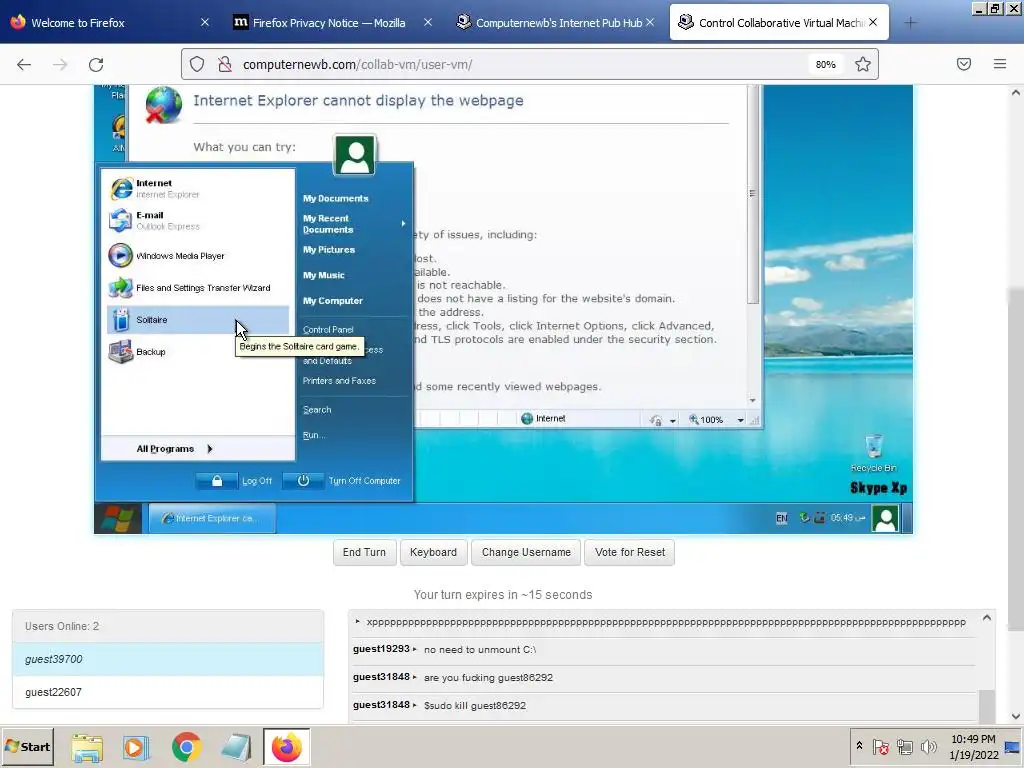Open My Documents in Start menu
This screenshot has width=1024, height=768.
(336, 198)
